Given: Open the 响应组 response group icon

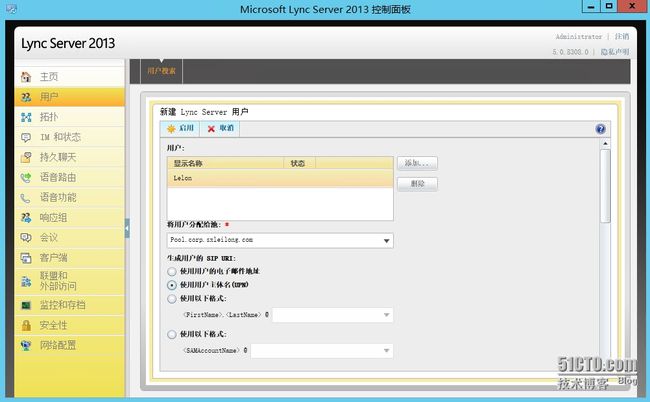Looking at the screenshot, I should click(26, 218).
